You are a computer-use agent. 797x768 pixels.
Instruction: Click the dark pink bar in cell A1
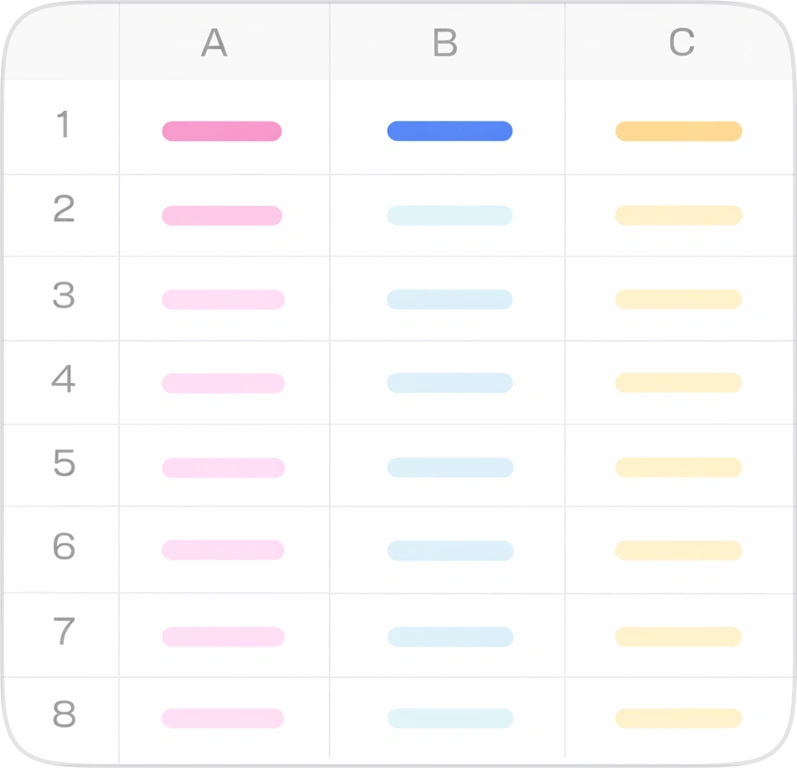tap(222, 131)
